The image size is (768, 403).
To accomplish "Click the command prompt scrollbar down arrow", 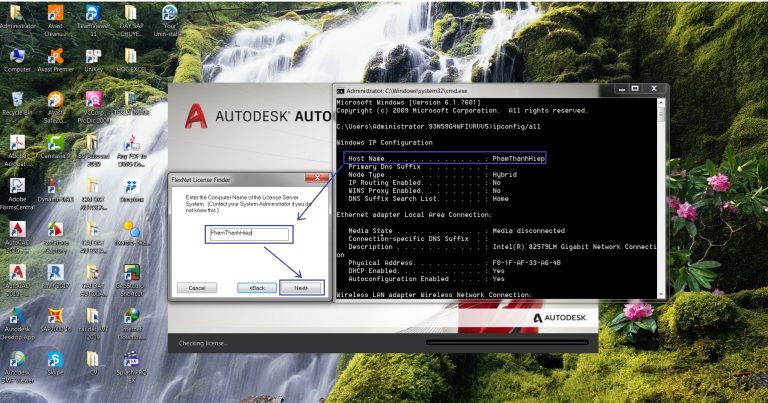I will [x=661, y=294].
